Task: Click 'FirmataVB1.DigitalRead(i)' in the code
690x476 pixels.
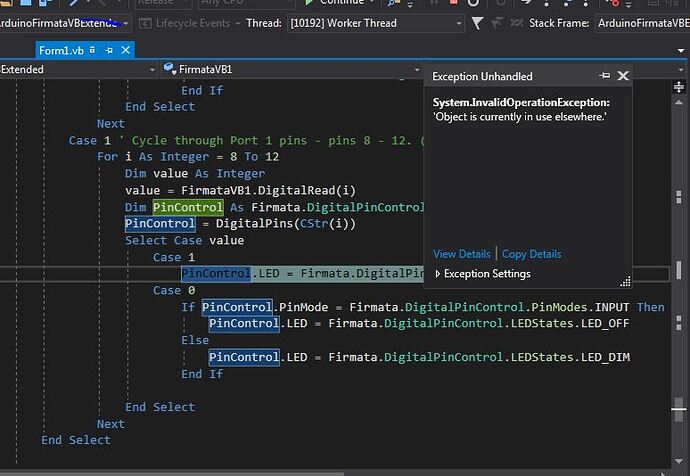Action: point(268,190)
